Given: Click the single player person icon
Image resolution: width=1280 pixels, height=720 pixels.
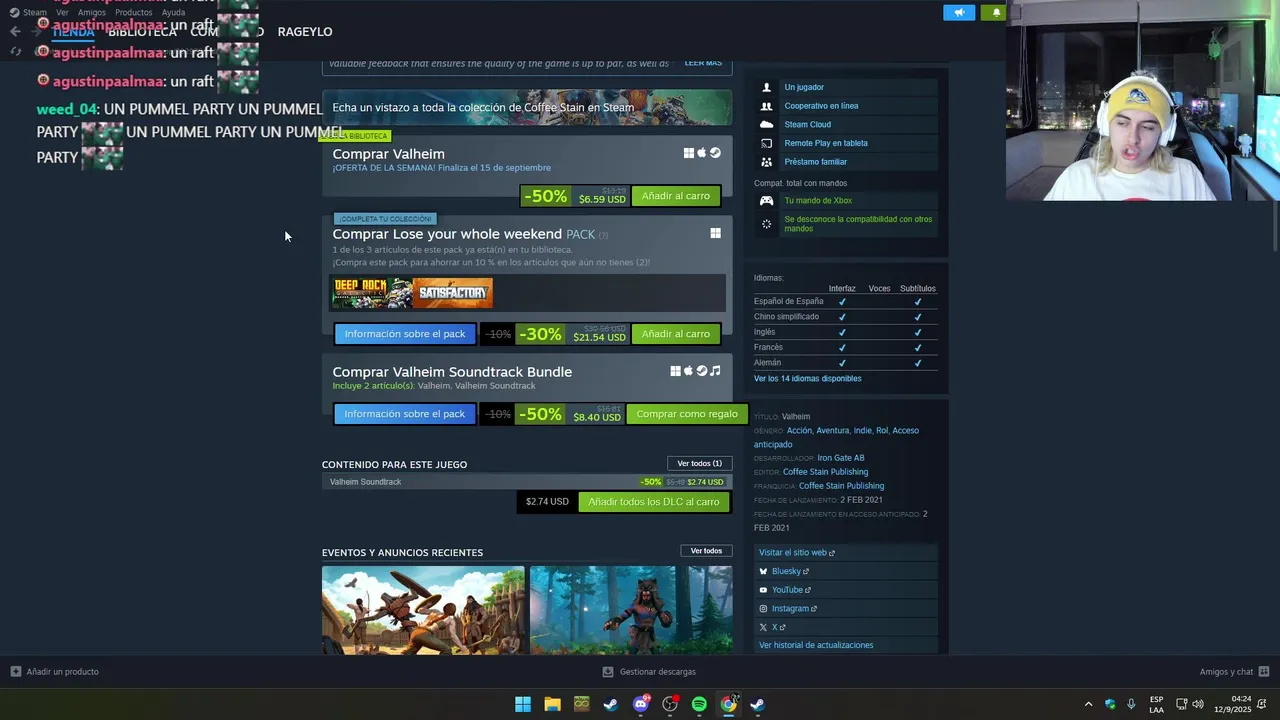Looking at the screenshot, I should click(x=766, y=87).
